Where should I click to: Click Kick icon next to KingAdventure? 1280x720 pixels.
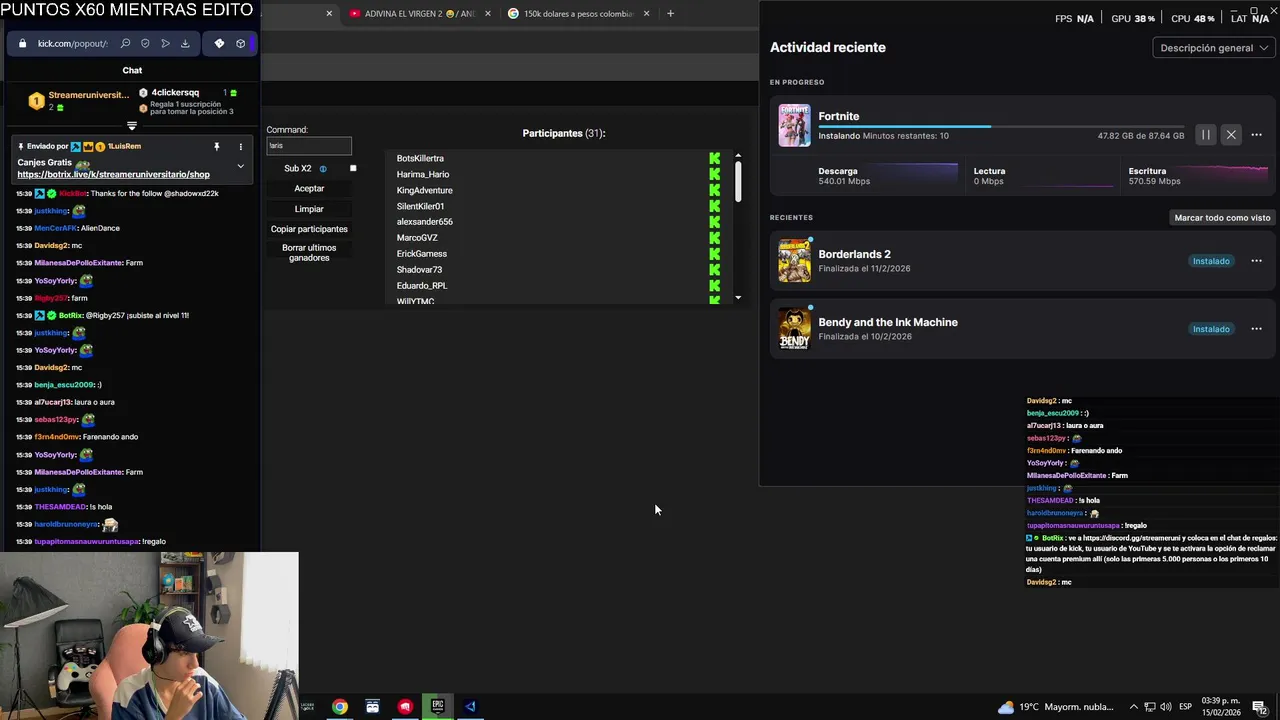(x=714, y=190)
